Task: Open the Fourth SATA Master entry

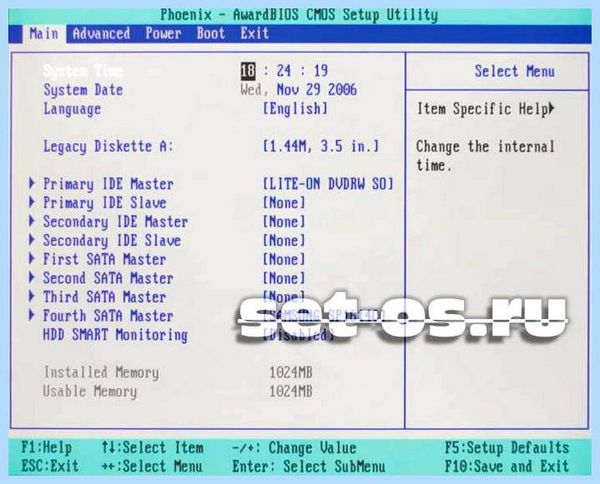Action: point(108,316)
